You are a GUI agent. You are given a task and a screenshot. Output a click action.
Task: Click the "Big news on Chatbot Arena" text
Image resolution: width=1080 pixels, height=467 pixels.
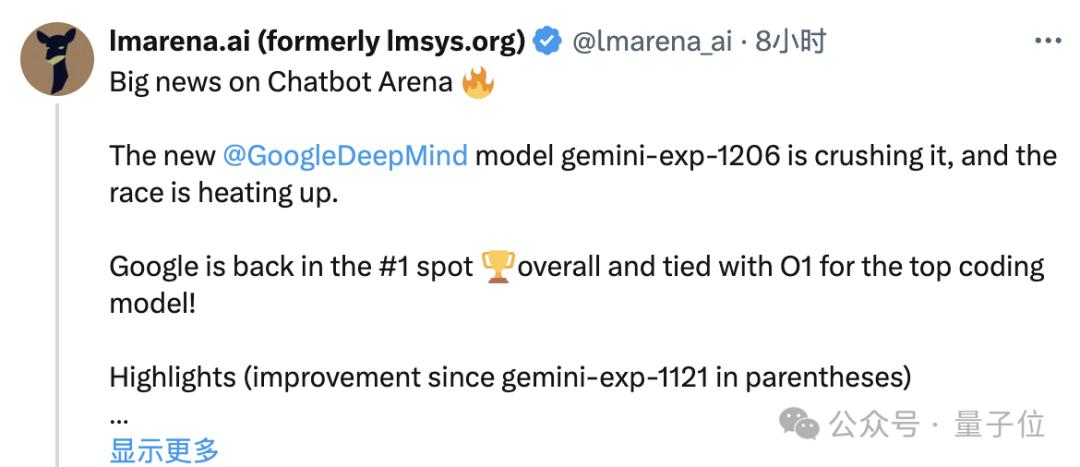281,82
